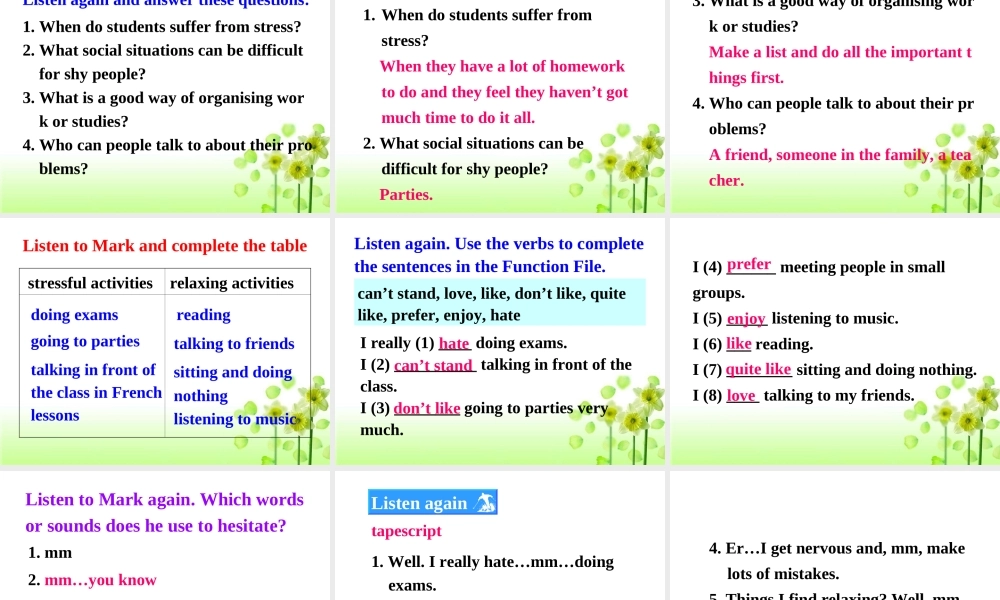Click question '4. Who can people talk to' in top-left slide
Image resolution: width=1000 pixels, height=600 pixels.
(167, 157)
